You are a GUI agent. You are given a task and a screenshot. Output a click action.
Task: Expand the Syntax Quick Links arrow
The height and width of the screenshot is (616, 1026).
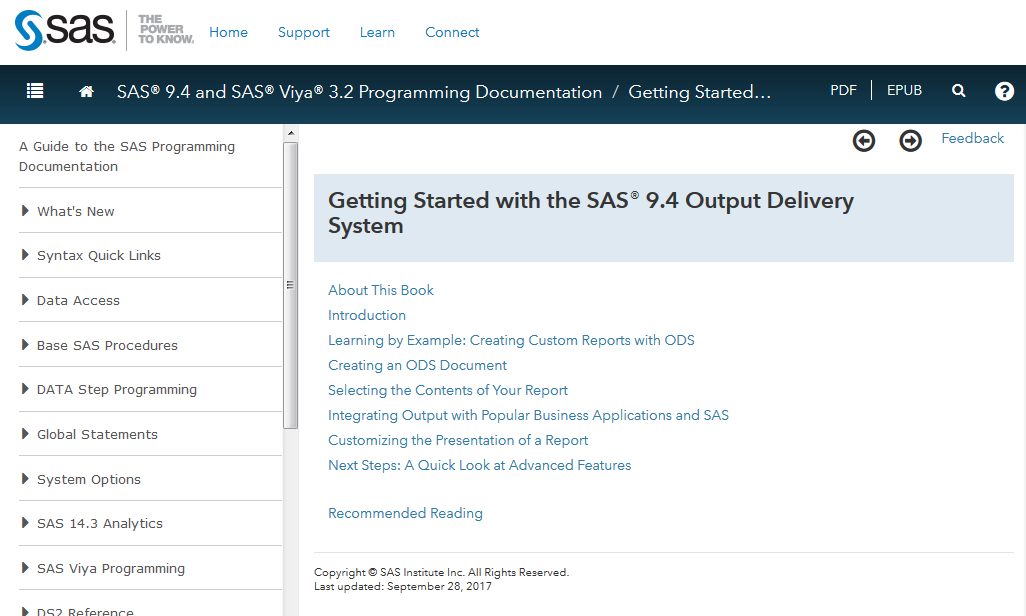pos(25,255)
